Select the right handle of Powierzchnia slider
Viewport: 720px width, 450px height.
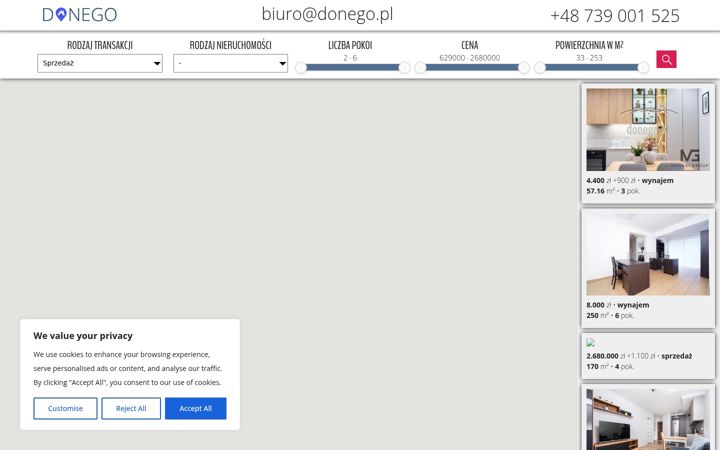(643, 68)
